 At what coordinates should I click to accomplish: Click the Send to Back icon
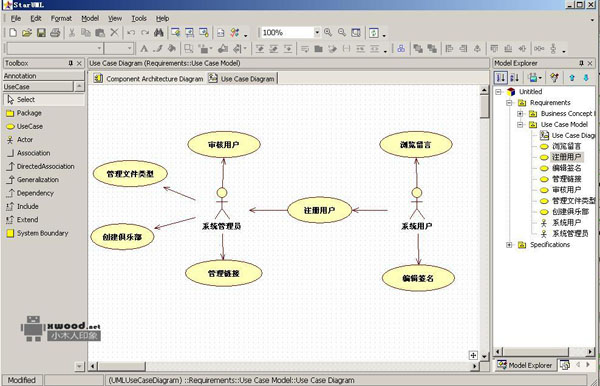[x=432, y=49]
